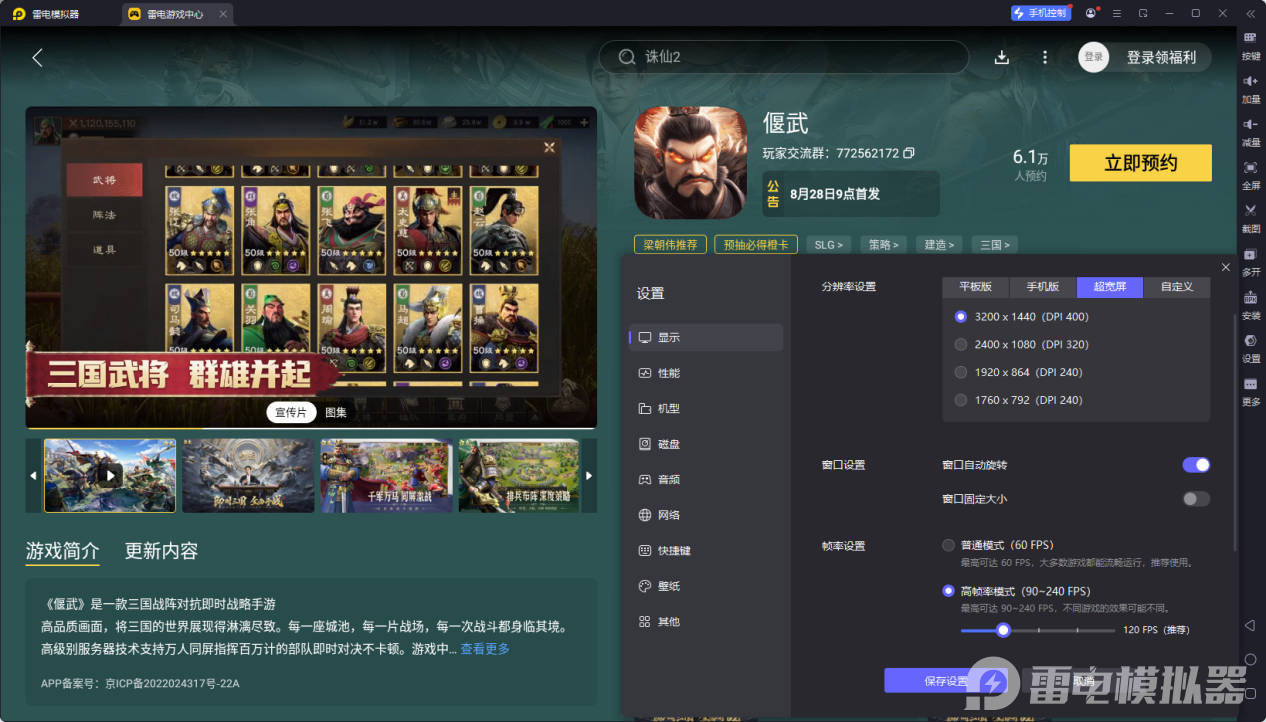Viewport: 1266px width, 722px height.
Task: Open the 策略 > tag
Action: coord(884,244)
